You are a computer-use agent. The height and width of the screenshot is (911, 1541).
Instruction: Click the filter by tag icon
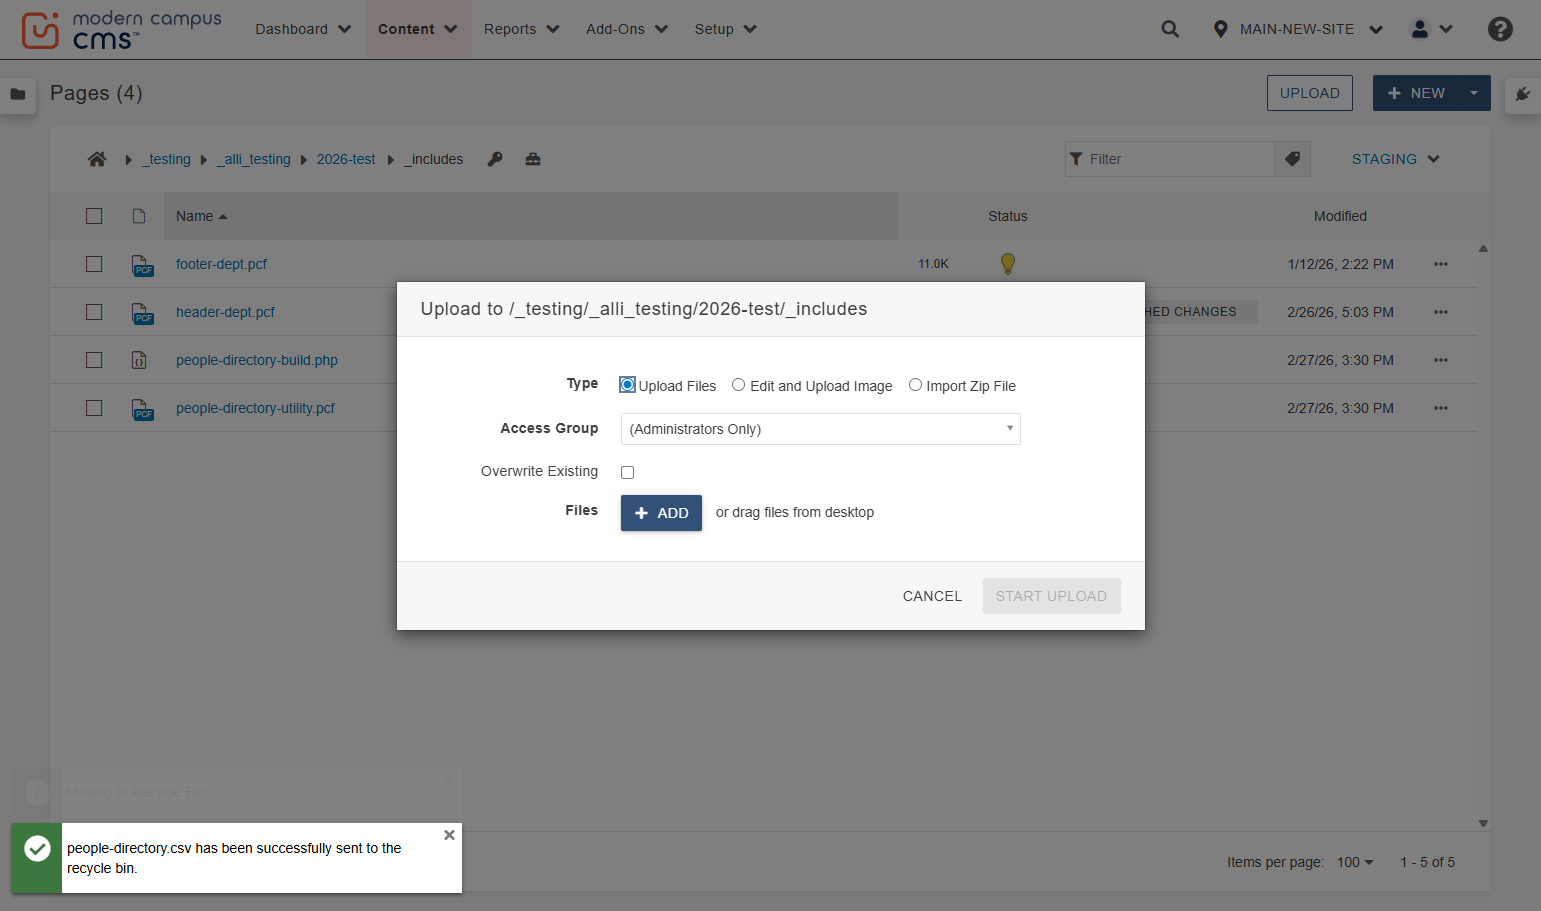[1292, 159]
